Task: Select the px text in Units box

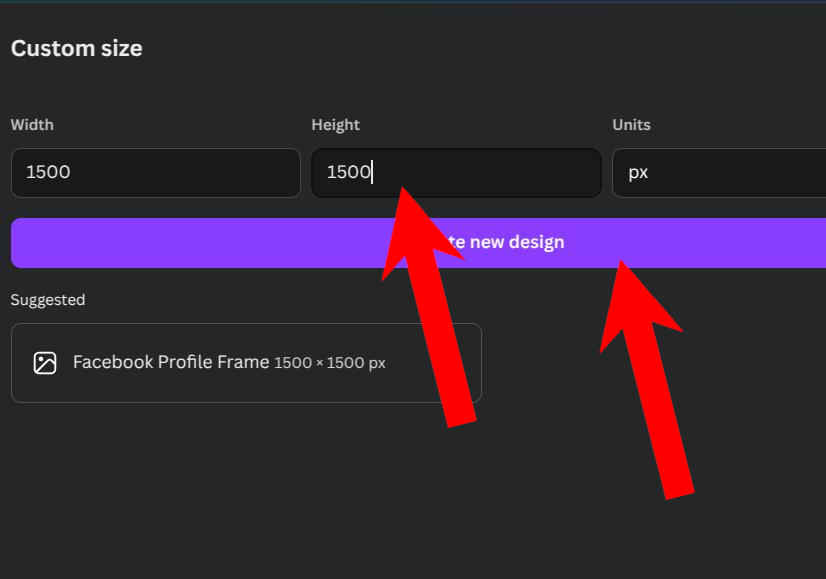Action: [x=638, y=173]
